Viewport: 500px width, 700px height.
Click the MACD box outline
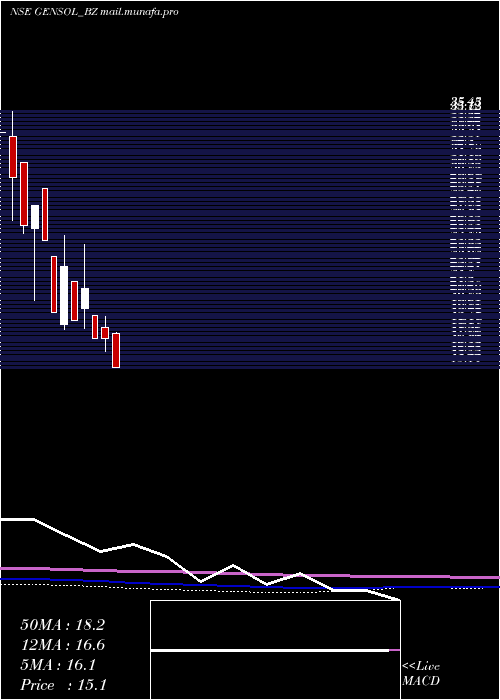point(275,650)
